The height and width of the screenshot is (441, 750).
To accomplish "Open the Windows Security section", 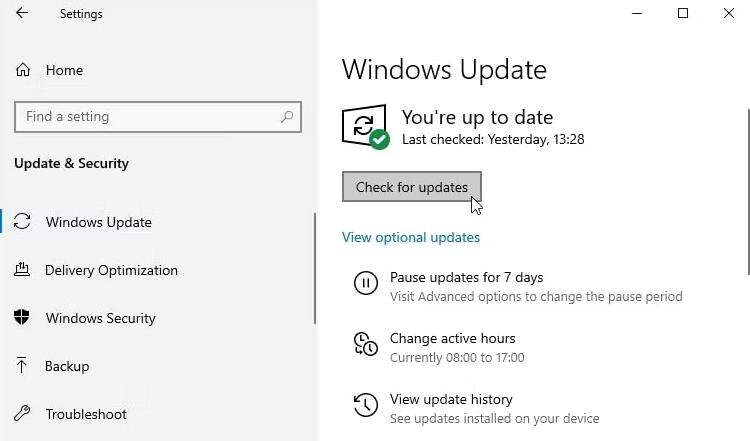I will [100, 318].
